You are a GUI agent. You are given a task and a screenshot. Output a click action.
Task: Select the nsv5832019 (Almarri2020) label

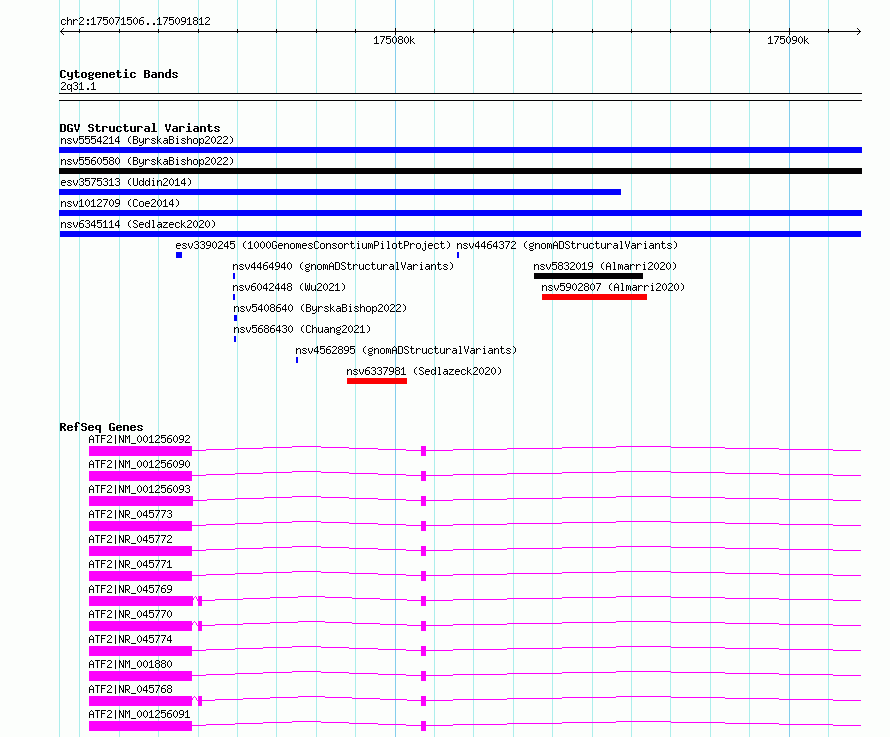605,266
